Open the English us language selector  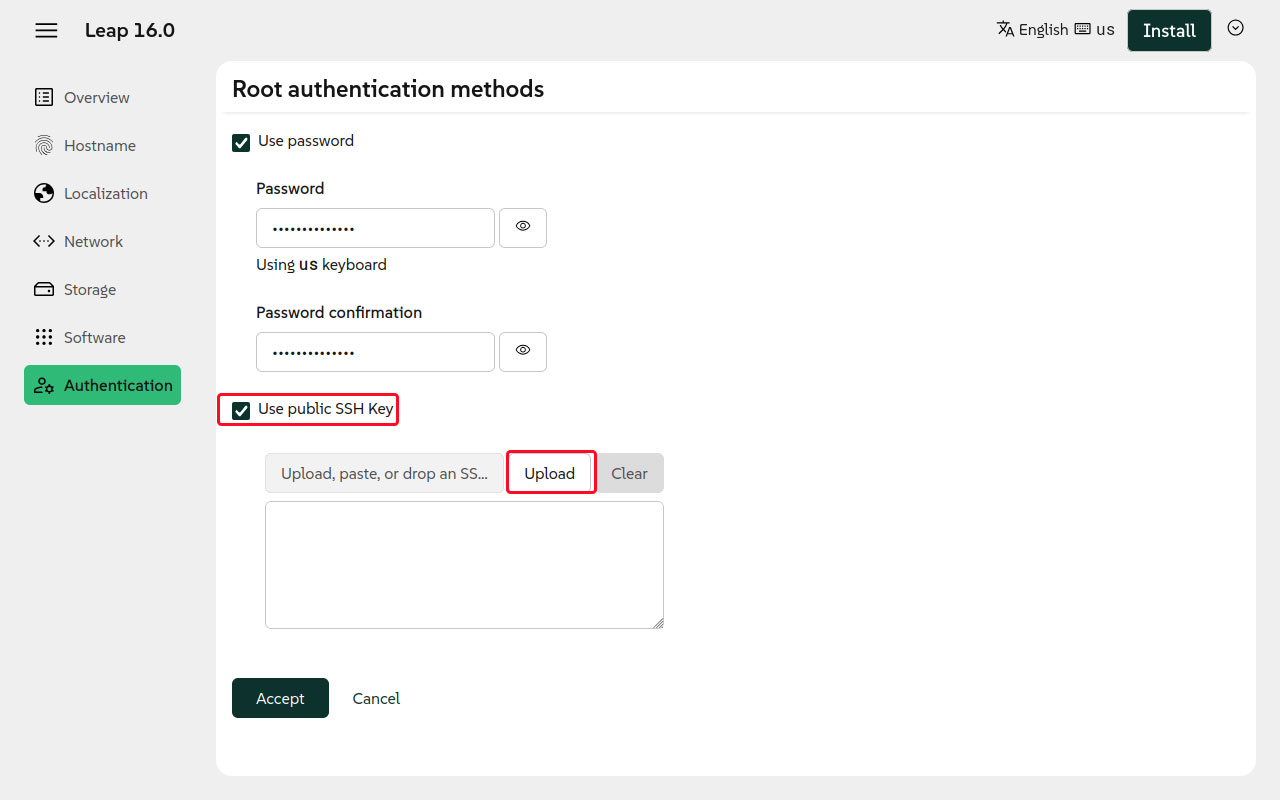1055,30
